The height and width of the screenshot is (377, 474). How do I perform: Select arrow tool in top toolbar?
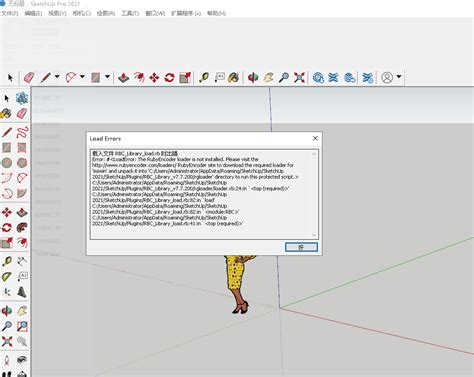10,78
